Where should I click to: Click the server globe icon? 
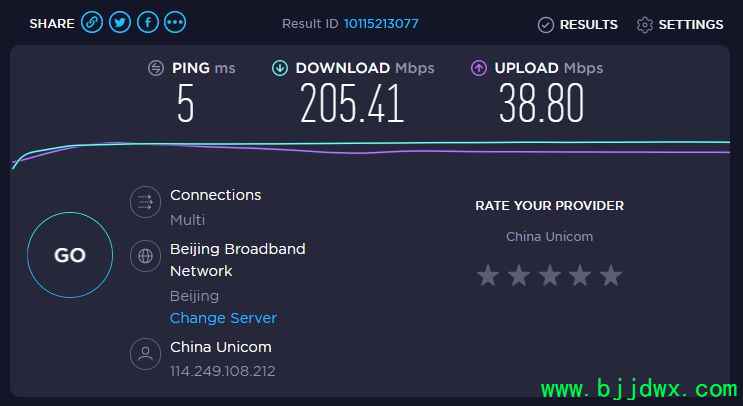tap(145, 256)
